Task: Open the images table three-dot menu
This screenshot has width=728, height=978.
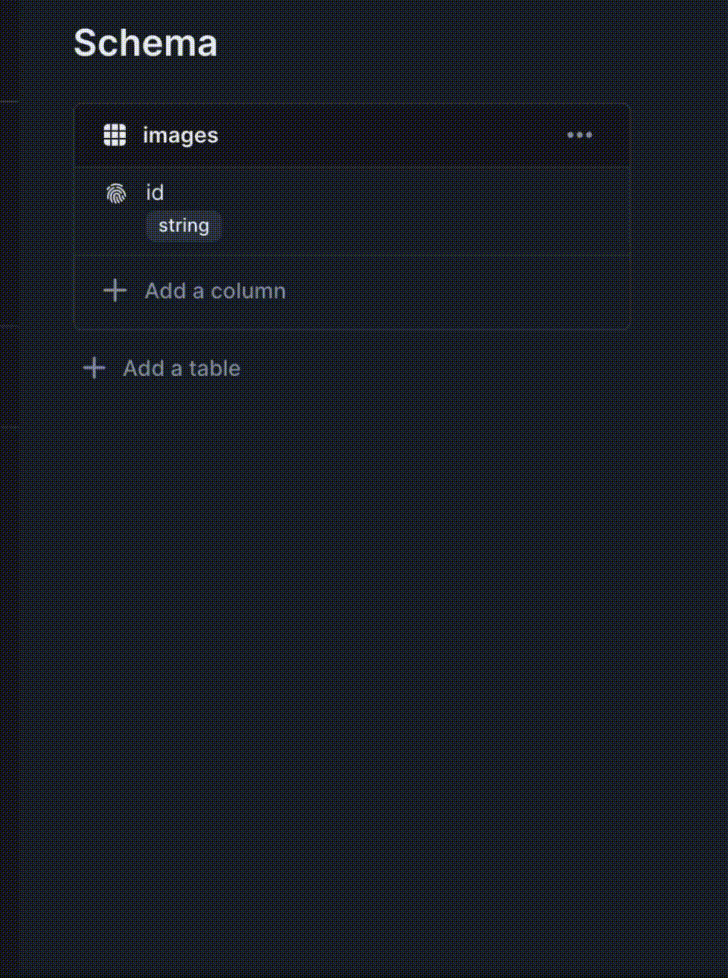Action: pos(579,135)
